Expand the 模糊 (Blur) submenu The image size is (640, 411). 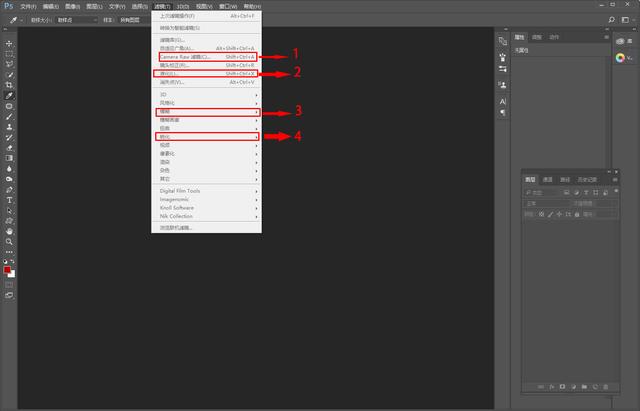click(207, 112)
